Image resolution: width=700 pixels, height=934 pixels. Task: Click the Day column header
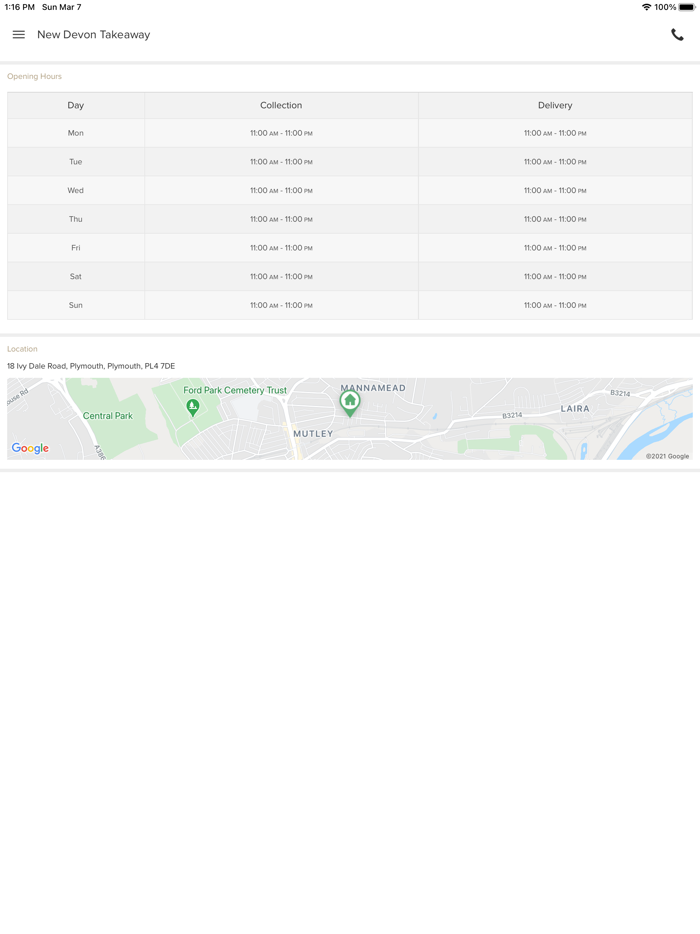point(76,105)
